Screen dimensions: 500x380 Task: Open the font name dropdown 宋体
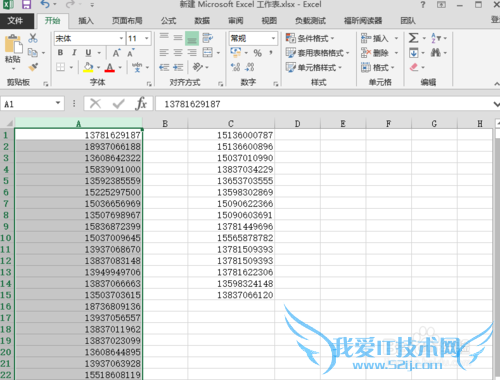click(121, 38)
